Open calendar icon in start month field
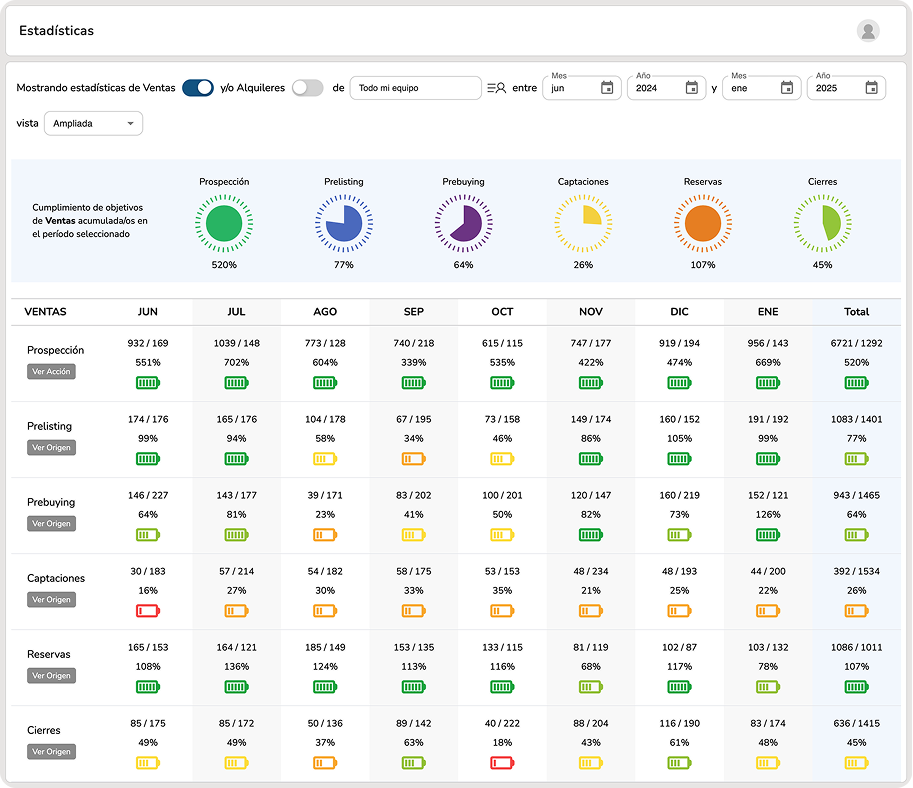This screenshot has height=788, width=913. [x=607, y=88]
